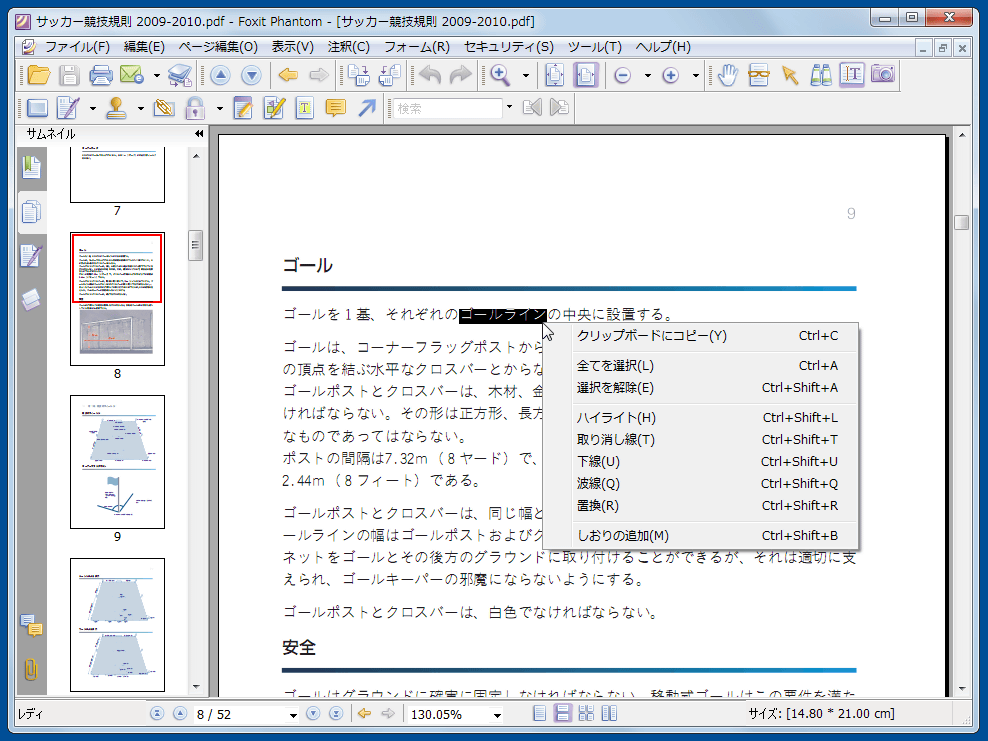
Task: Click the Save diskette icon
Action: (69, 76)
